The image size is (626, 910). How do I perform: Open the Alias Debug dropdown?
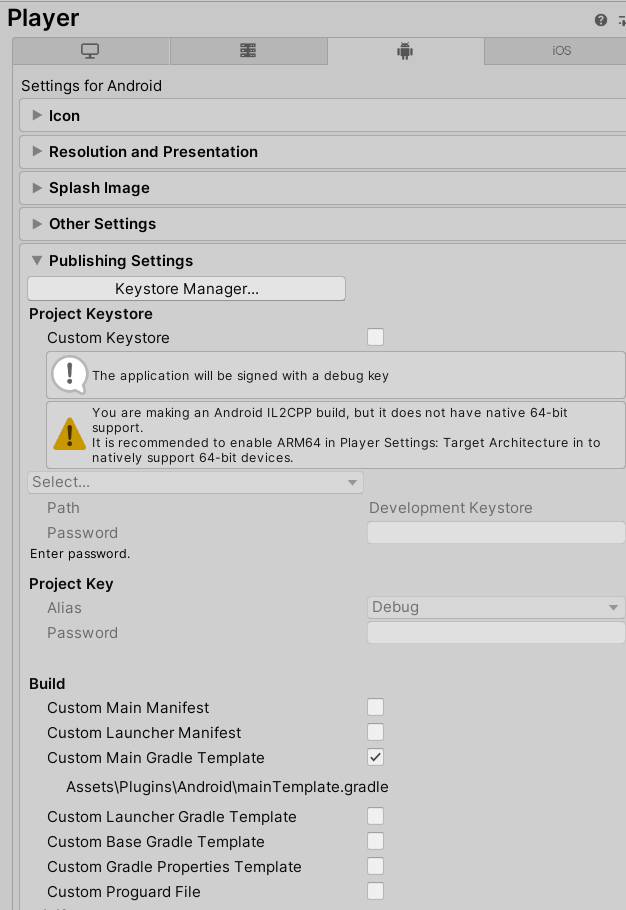[x=496, y=607]
